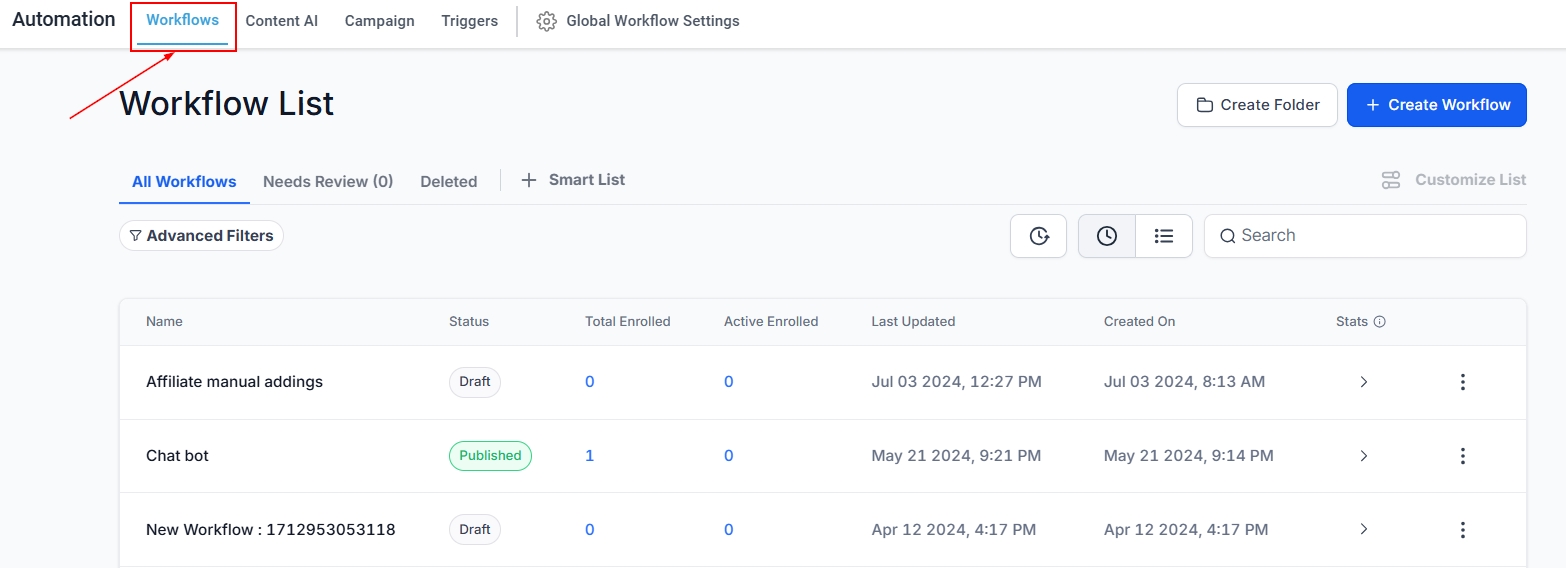Open the Advanced Filters panel
Viewport: 1566px width, 568px height.
coord(201,236)
